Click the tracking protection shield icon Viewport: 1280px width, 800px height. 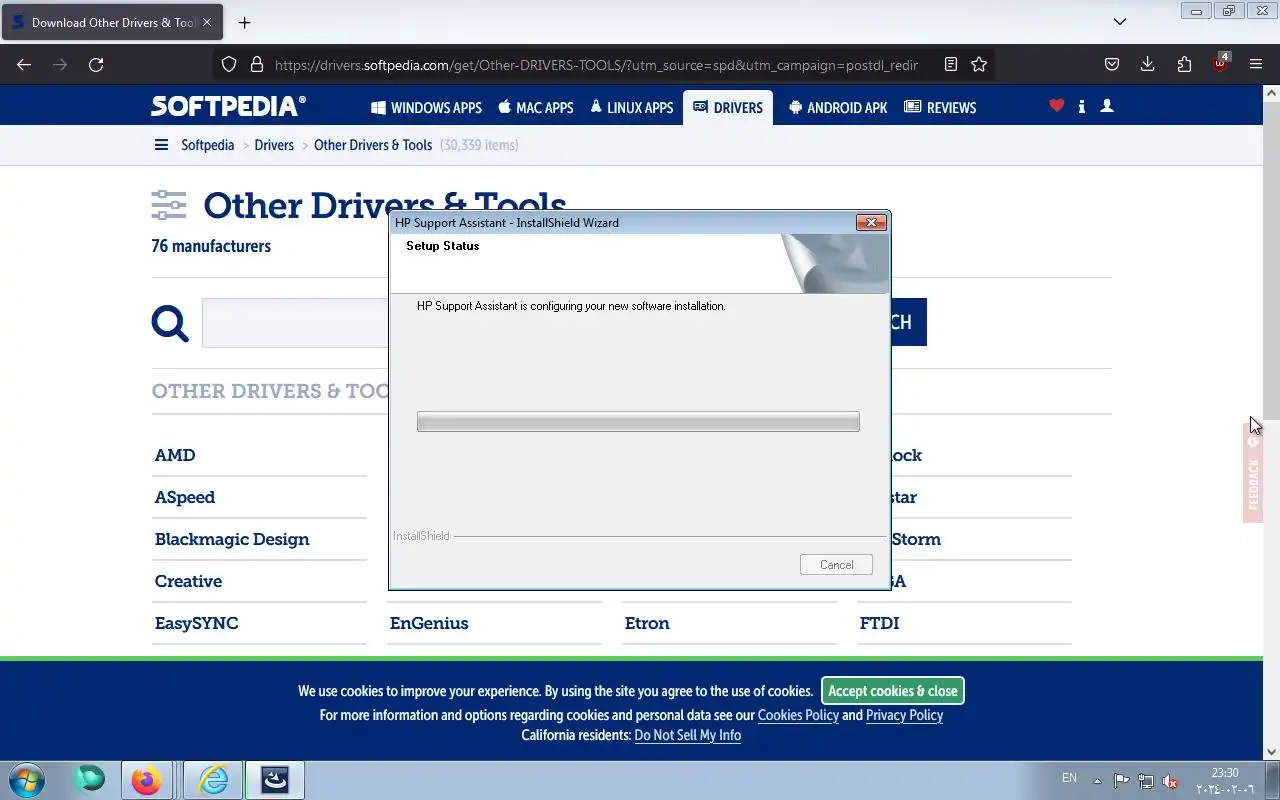click(229, 64)
